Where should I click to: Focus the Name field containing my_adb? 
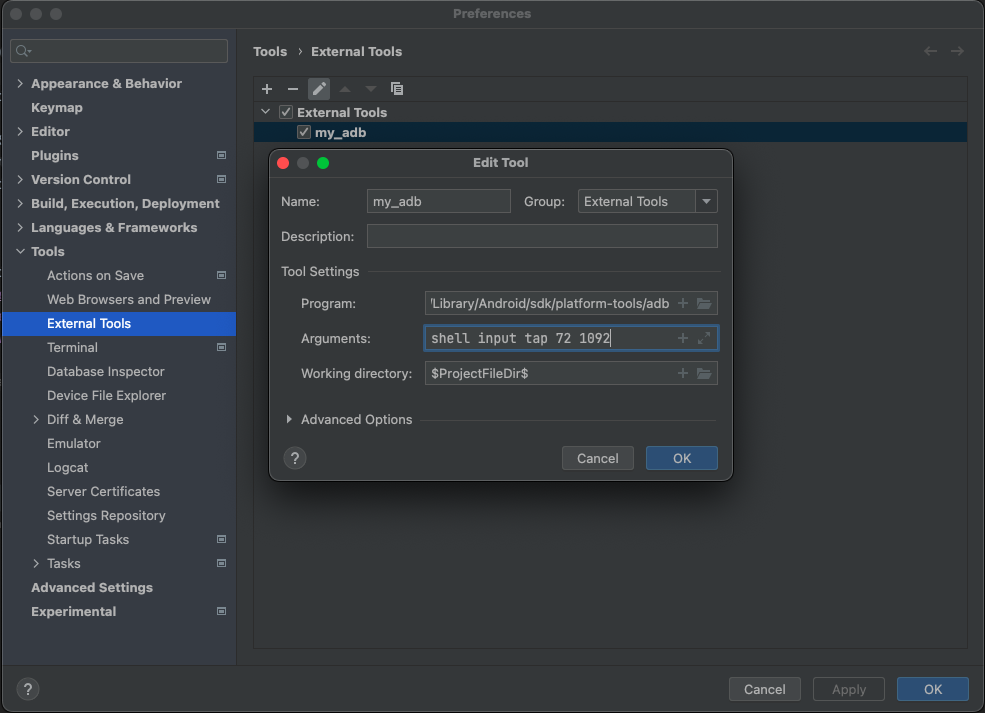[438, 202]
